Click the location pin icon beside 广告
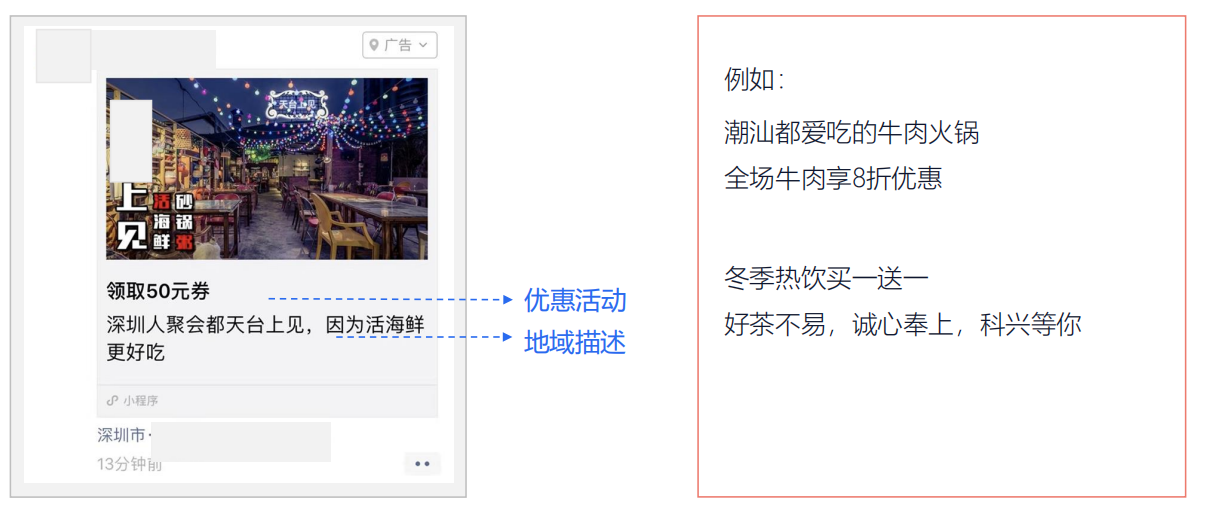 coord(374,45)
